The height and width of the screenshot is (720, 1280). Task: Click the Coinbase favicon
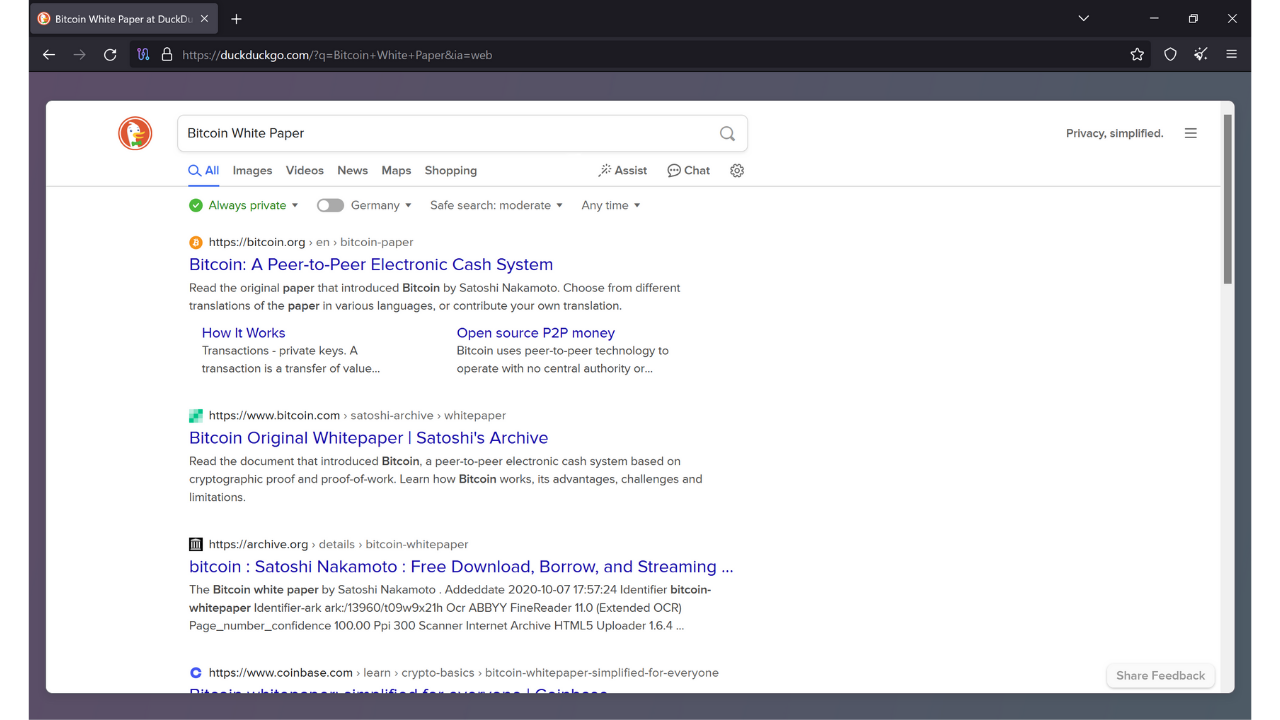tap(196, 672)
